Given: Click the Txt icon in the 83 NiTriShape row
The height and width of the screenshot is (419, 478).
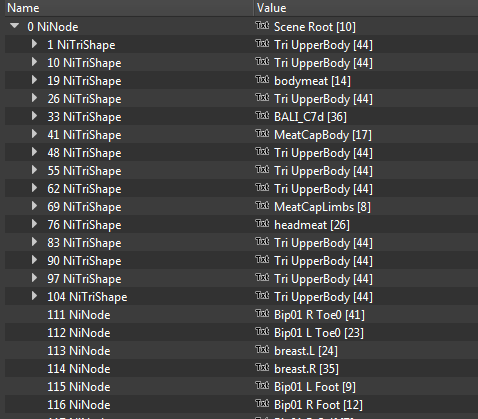Looking at the screenshot, I should pyautogui.click(x=262, y=242).
